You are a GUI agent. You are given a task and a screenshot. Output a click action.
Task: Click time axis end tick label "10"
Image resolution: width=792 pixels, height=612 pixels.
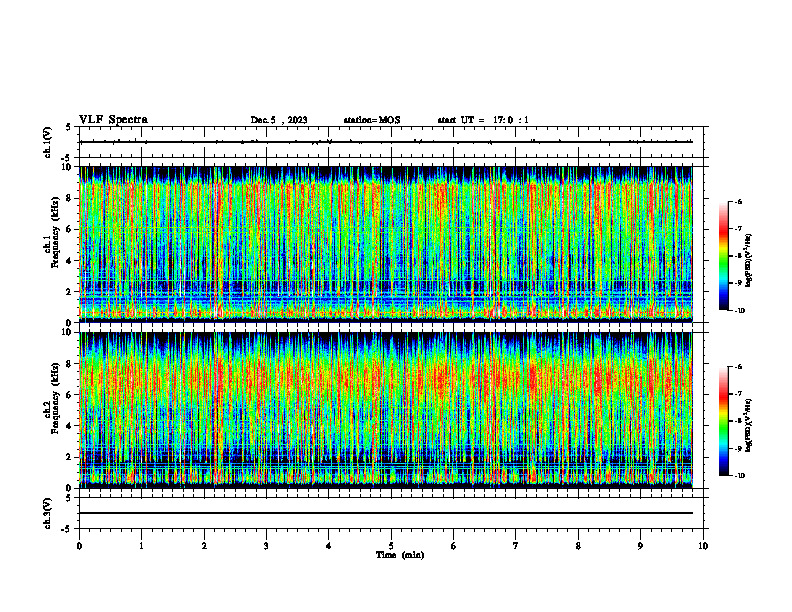703,546
